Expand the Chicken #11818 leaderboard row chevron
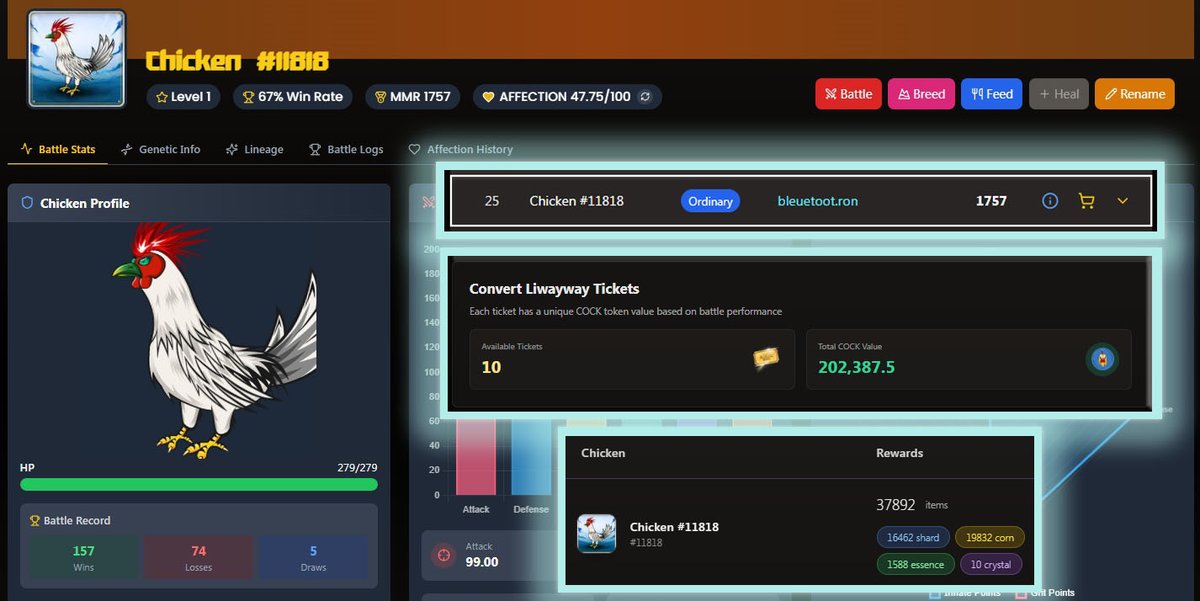The image size is (1200, 601). tap(1122, 201)
